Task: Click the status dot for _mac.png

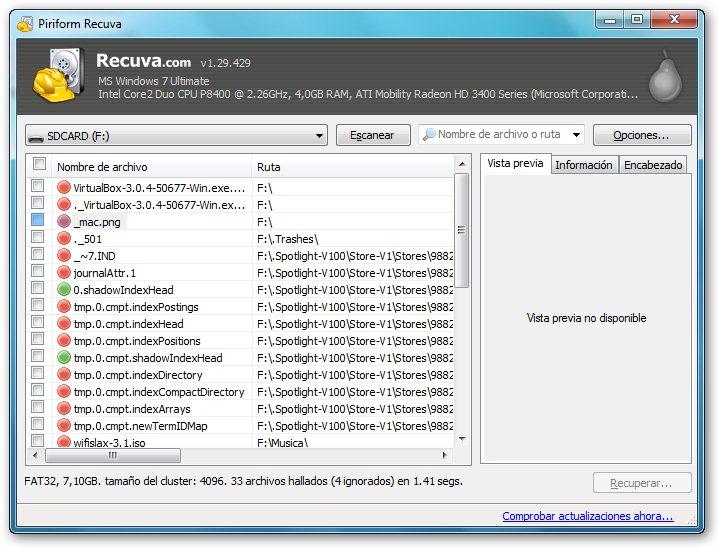Action: (x=64, y=221)
